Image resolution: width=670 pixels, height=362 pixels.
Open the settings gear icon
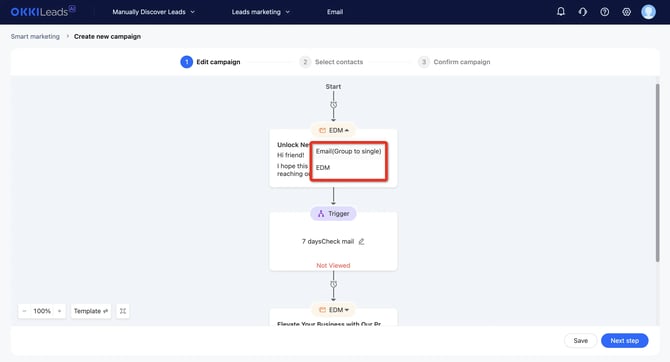[x=626, y=12]
